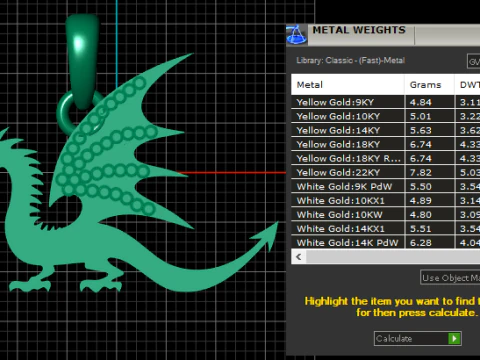Click the DWT column header
480x360 pixels.
[x=468, y=85]
